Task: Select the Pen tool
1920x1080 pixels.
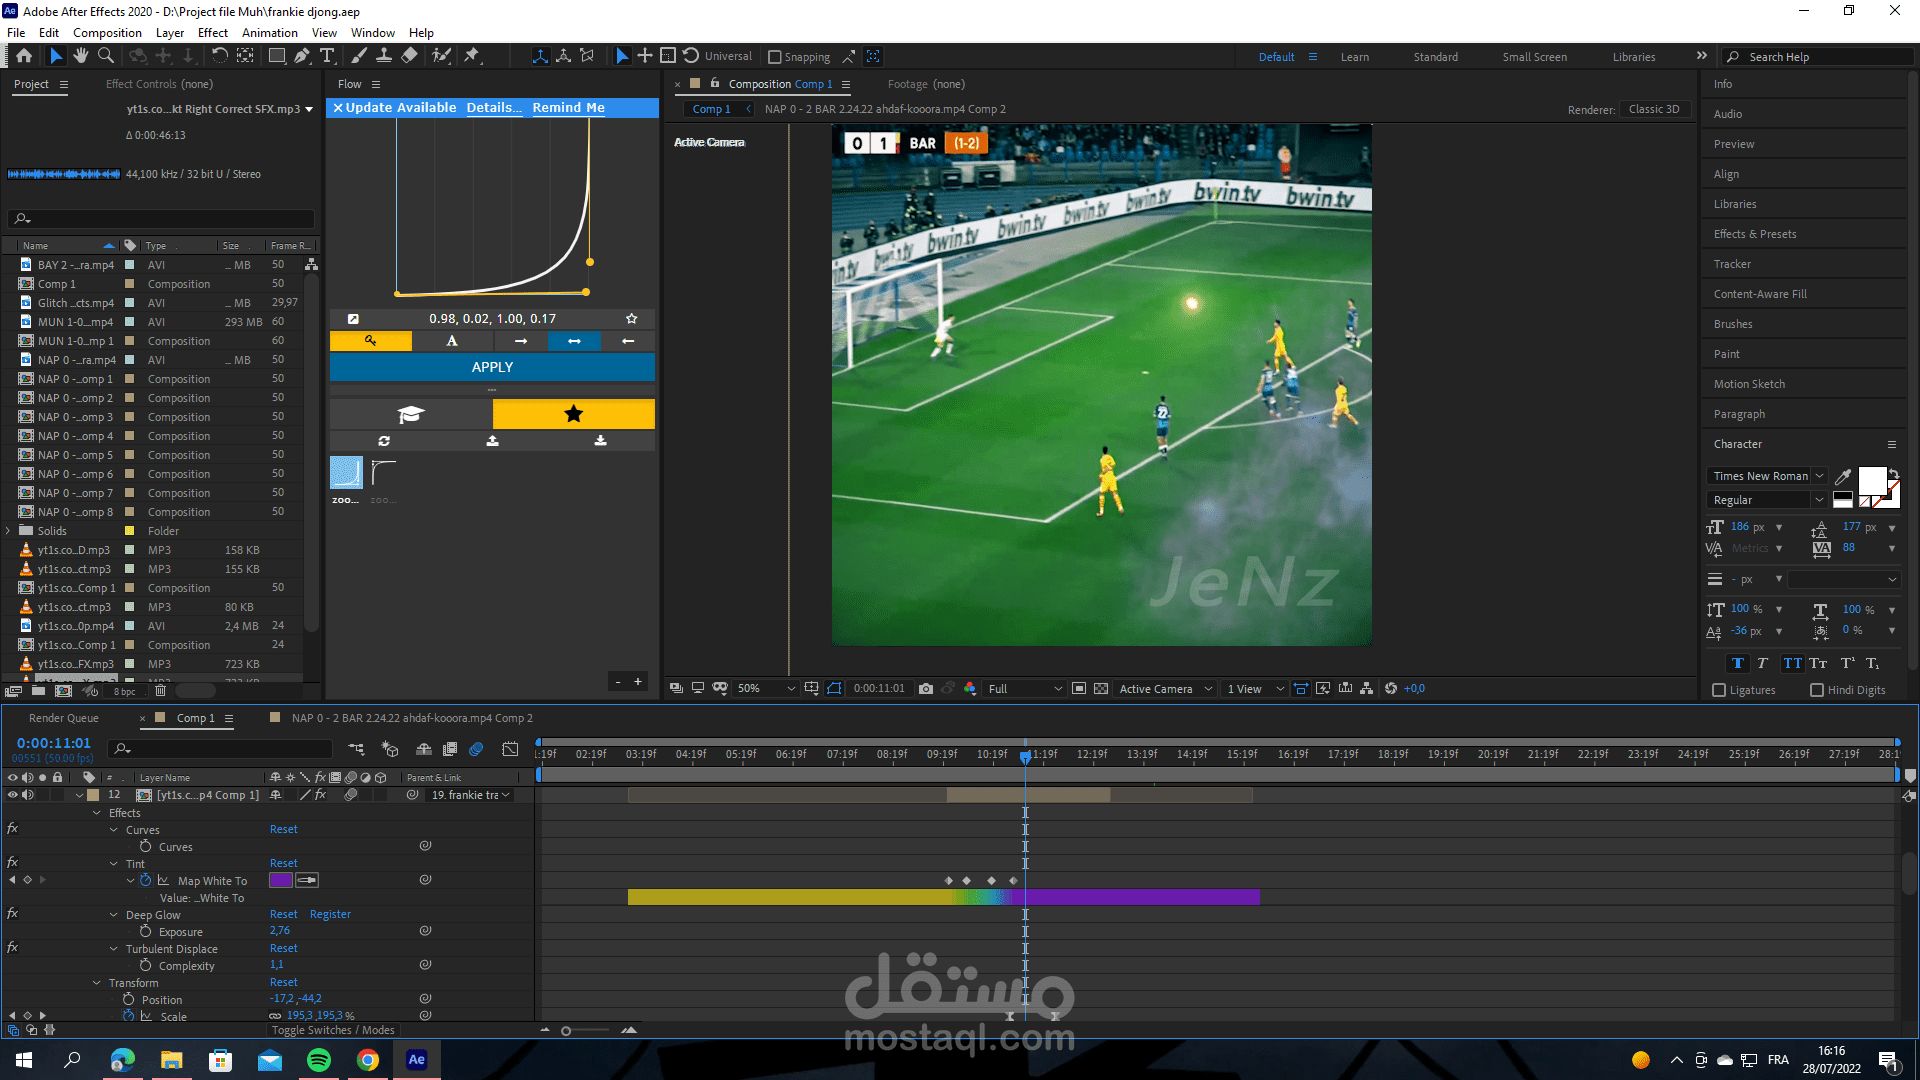Action: (x=301, y=56)
